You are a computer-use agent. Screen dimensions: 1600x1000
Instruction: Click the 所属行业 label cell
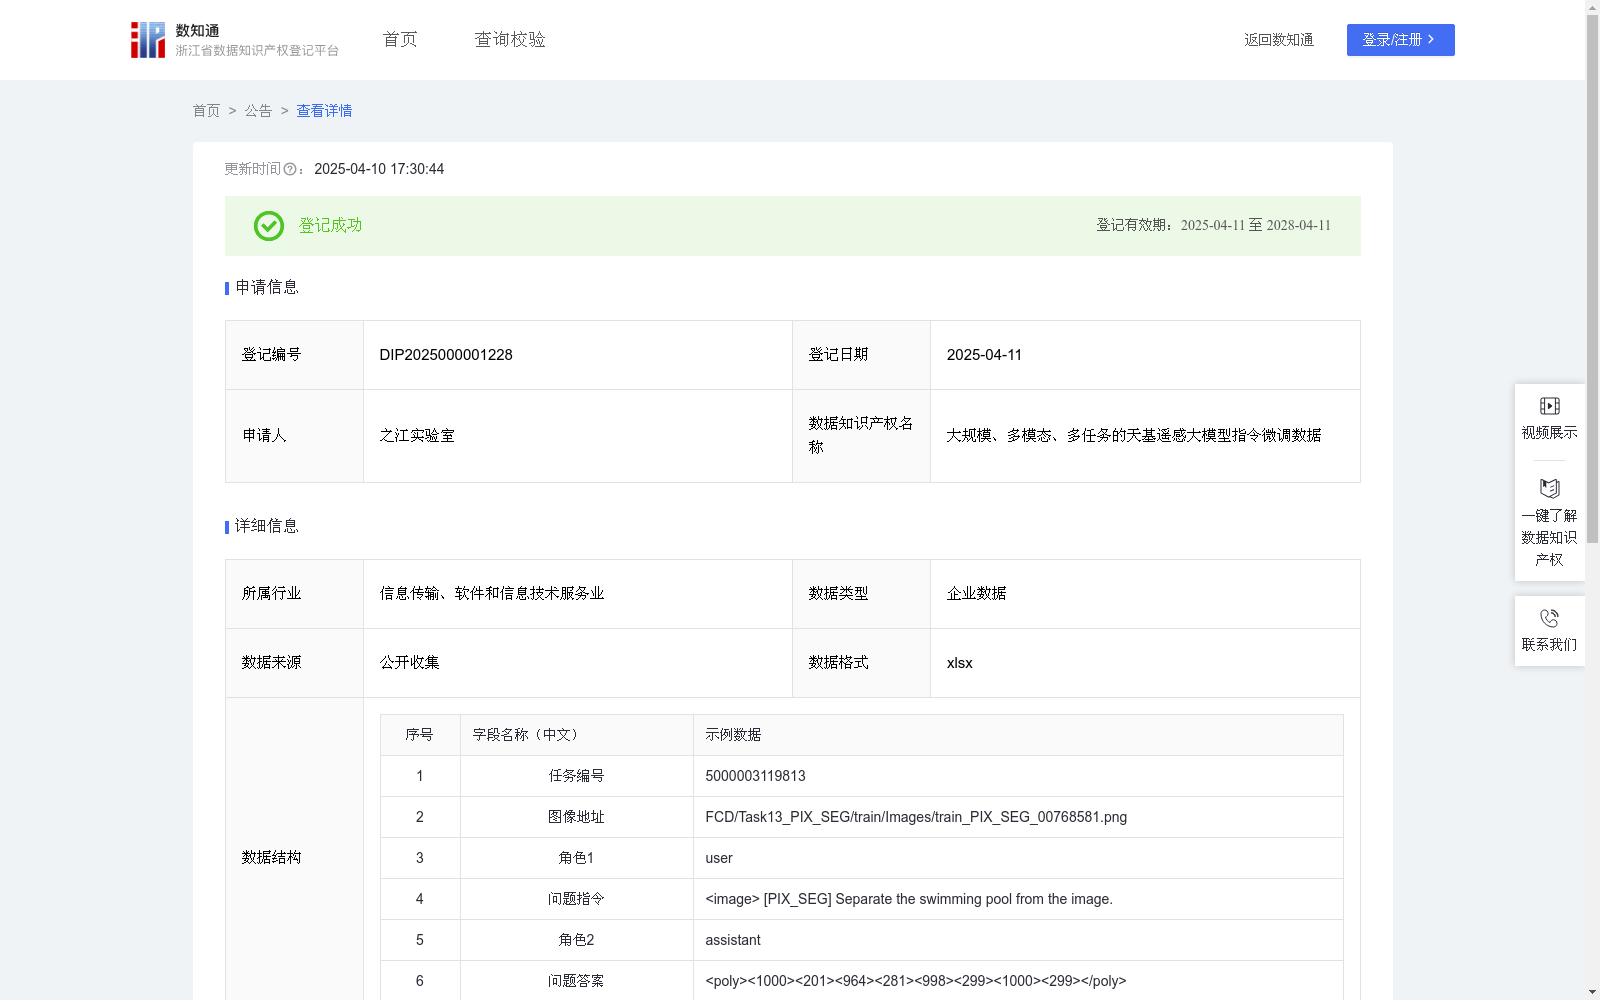click(294, 594)
